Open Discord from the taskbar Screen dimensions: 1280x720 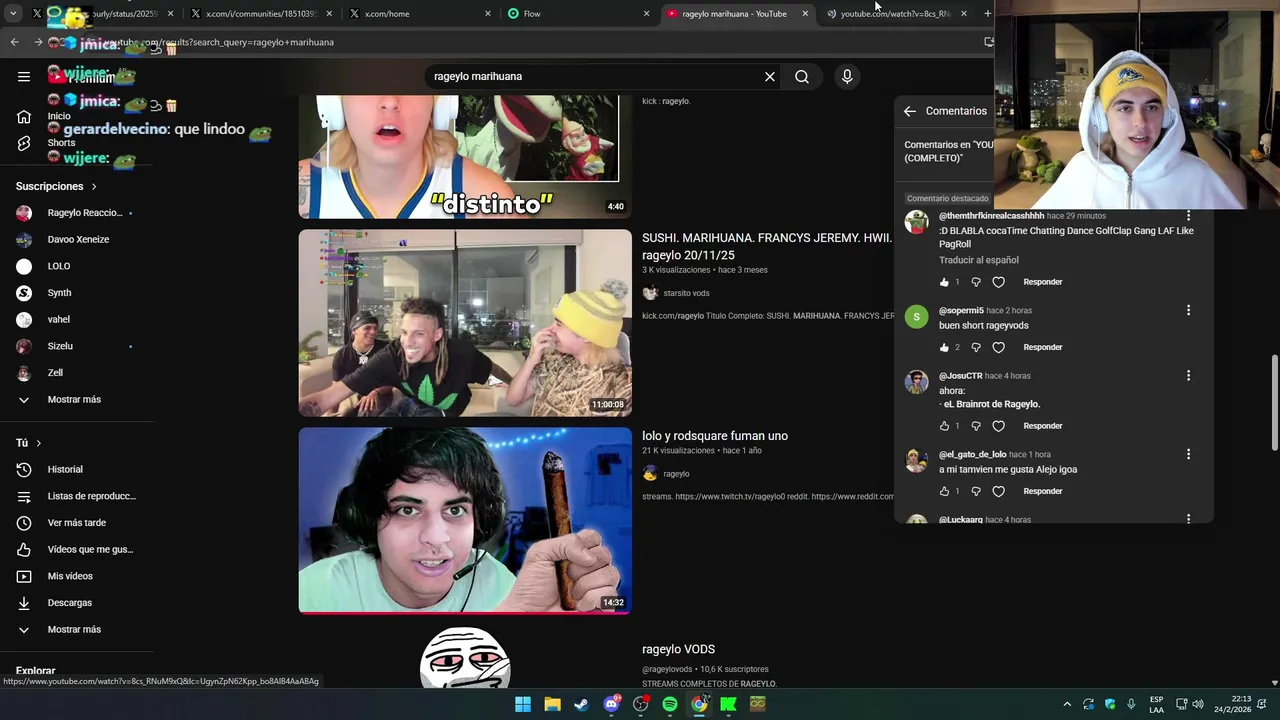pos(611,704)
